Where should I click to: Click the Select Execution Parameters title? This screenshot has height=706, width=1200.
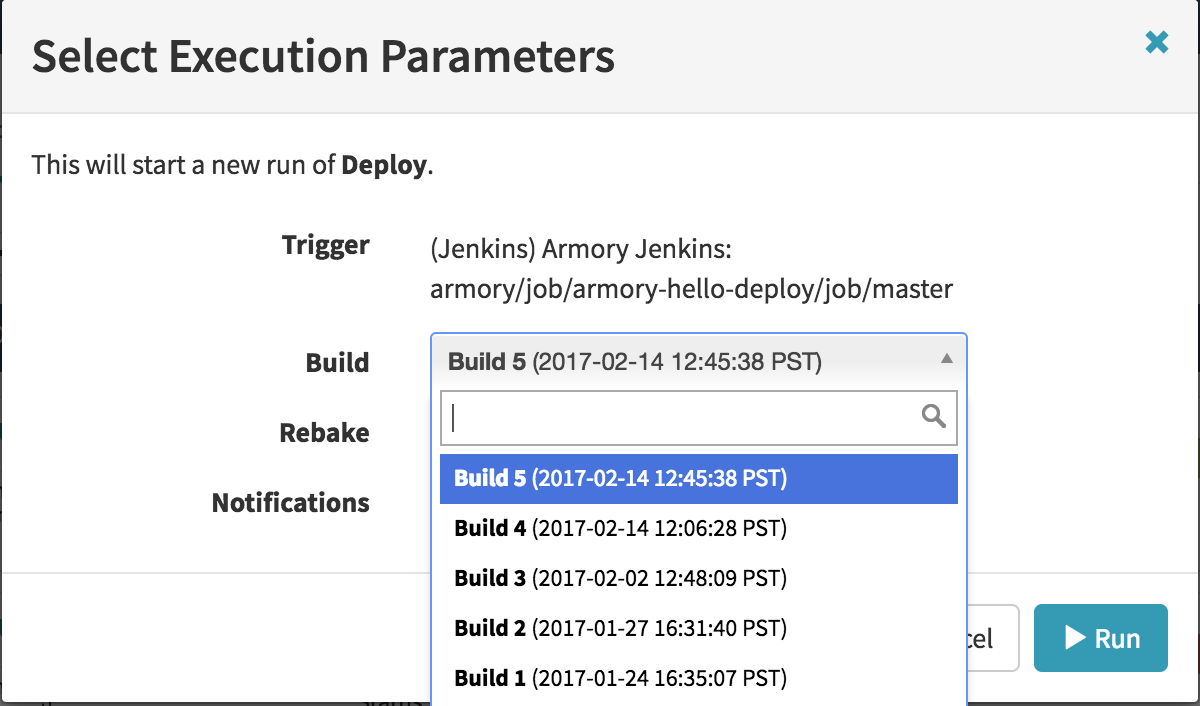pyautogui.click(x=323, y=58)
